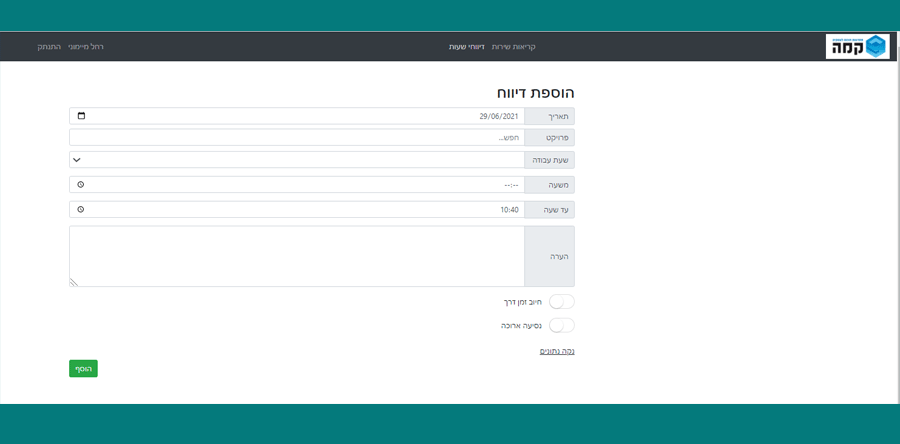Click the נקה נתונים link
The width and height of the screenshot is (900, 444).
pyautogui.click(x=557, y=351)
